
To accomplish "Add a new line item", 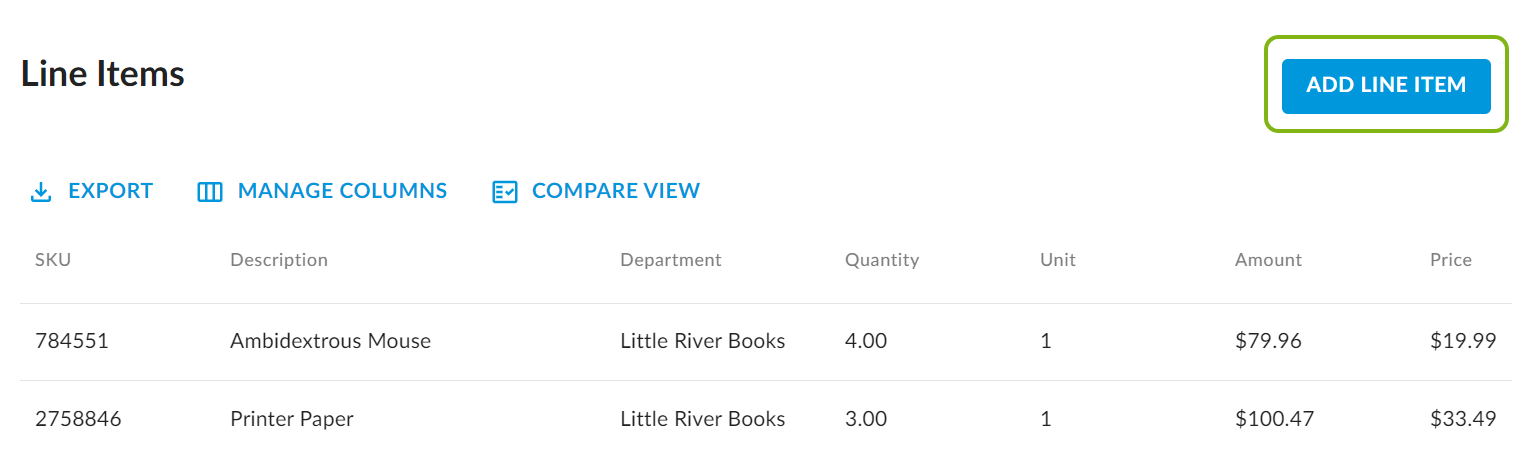I will [1386, 86].
